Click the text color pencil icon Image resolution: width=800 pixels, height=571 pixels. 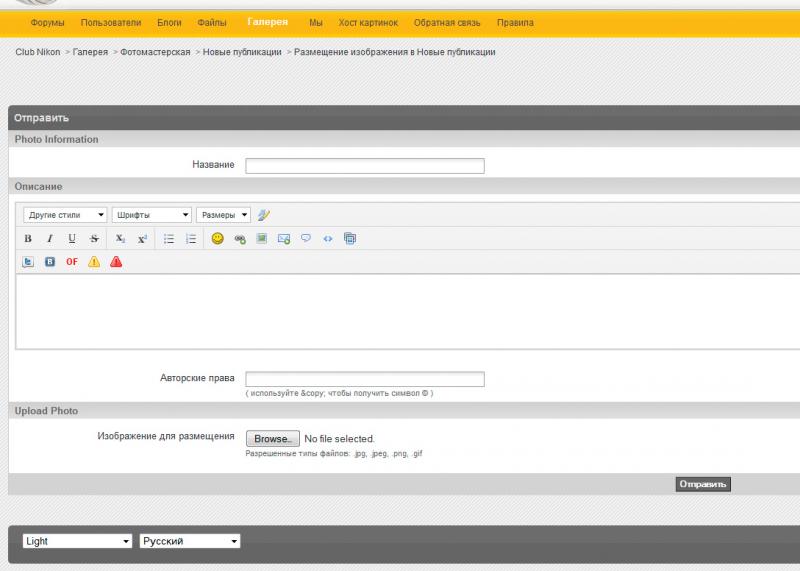pos(263,215)
